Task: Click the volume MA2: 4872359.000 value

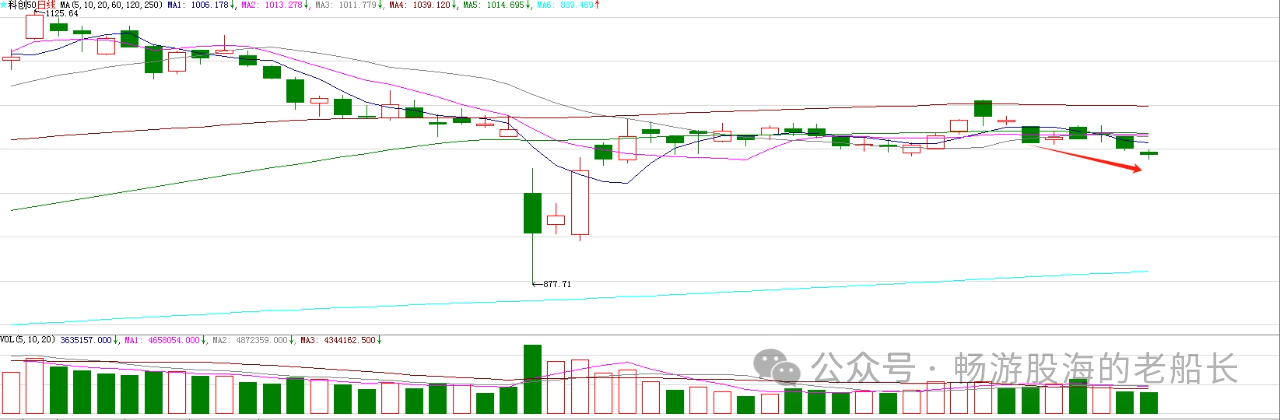Action: click(x=249, y=340)
